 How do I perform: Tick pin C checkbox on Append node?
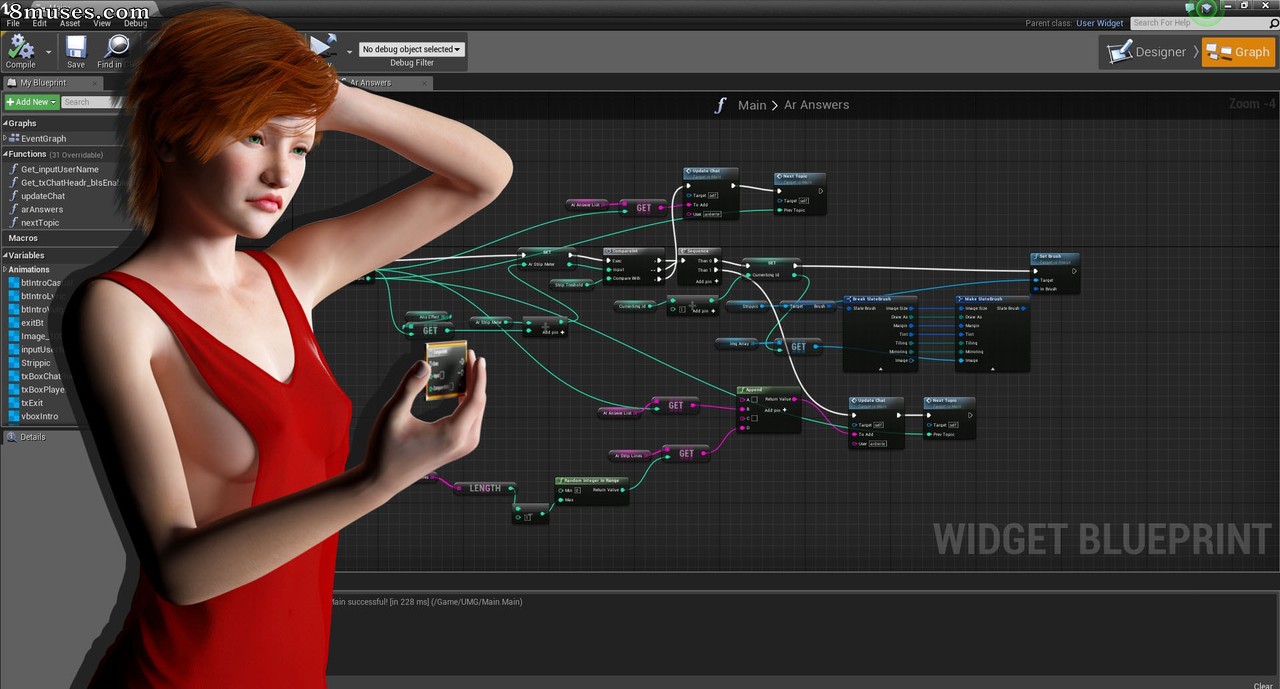coord(754,418)
